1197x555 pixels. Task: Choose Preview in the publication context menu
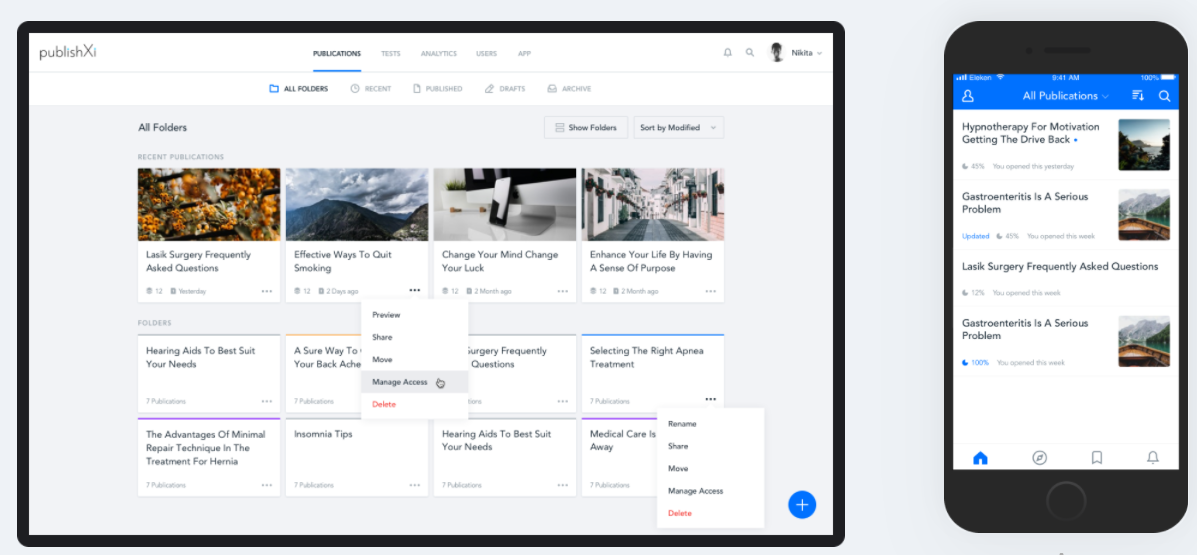(x=415, y=315)
